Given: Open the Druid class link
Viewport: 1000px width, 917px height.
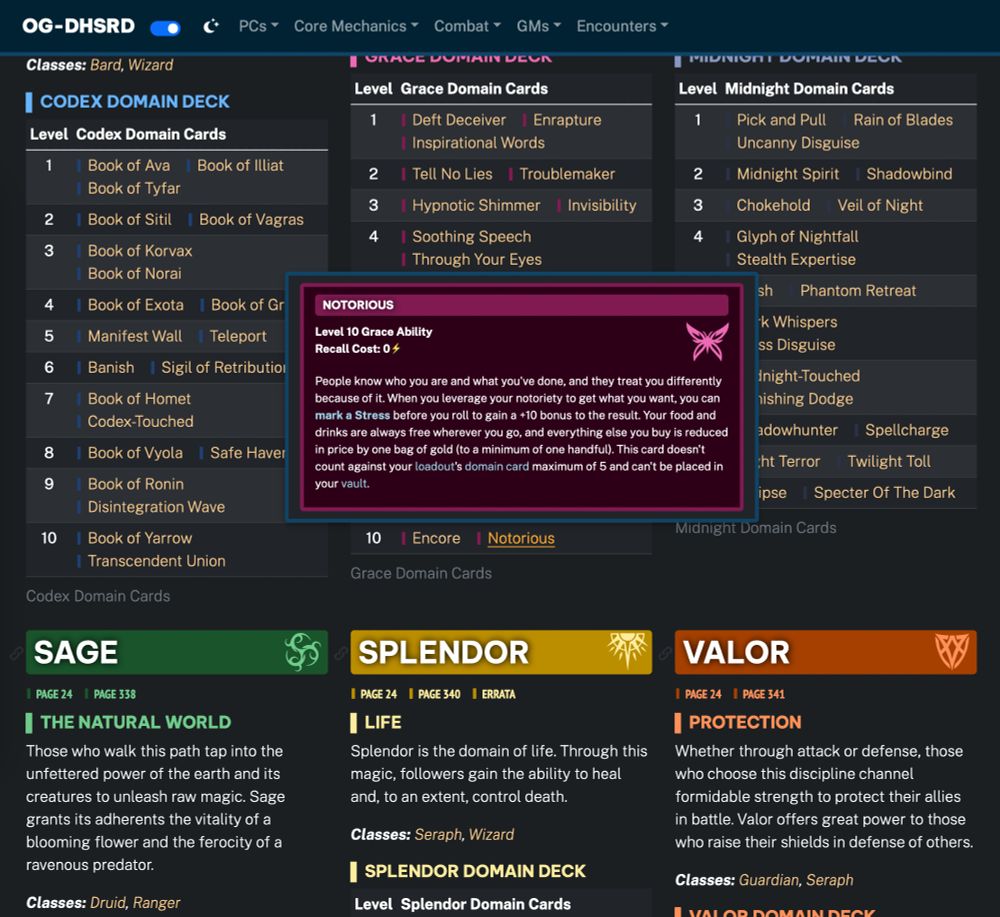Looking at the screenshot, I should pos(108,903).
